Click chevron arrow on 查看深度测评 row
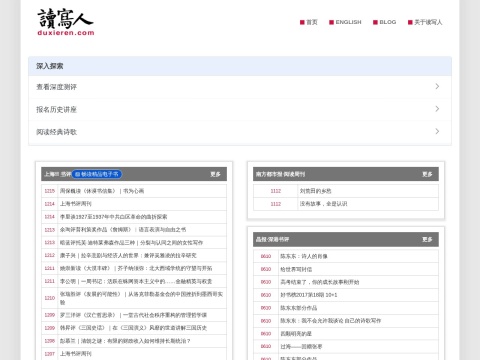Screen dimensions: 480x360 [x=437, y=87]
